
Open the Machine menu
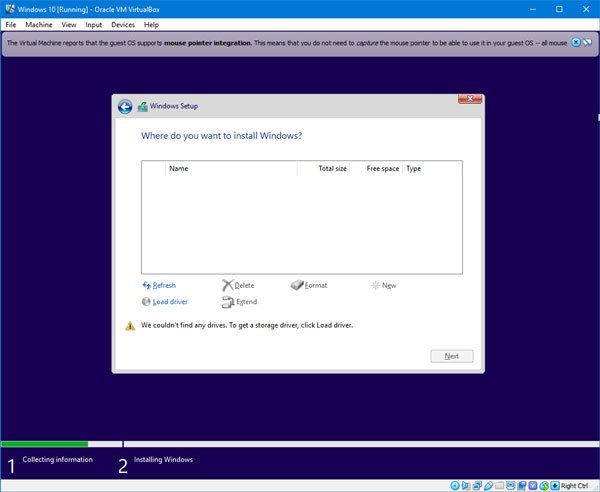39,25
